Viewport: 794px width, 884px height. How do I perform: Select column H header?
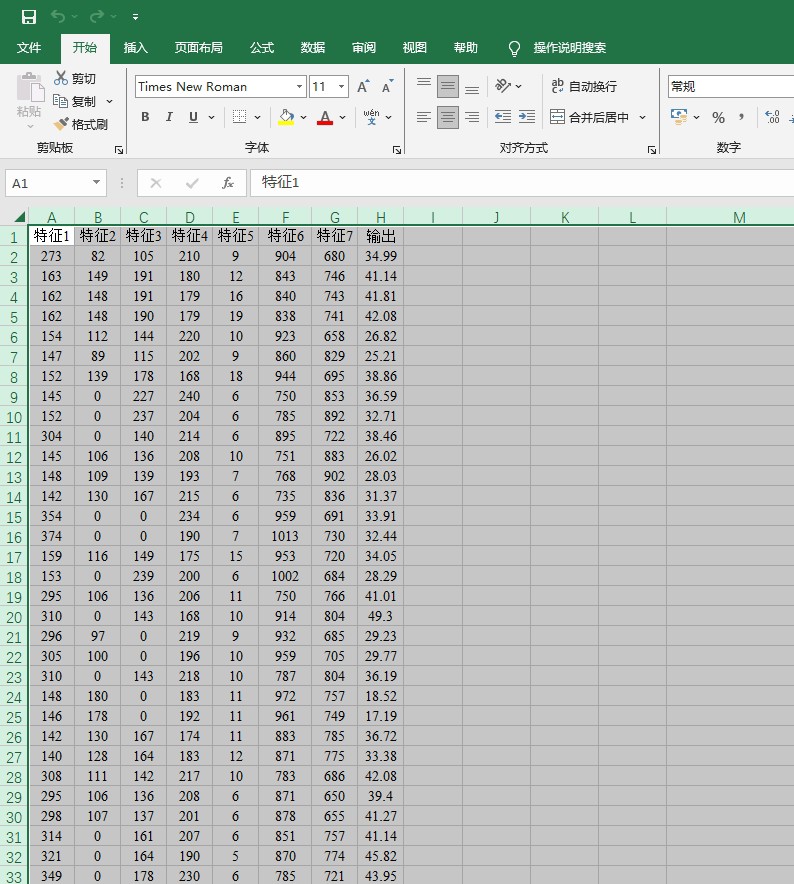pyautogui.click(x=381, y=217)
